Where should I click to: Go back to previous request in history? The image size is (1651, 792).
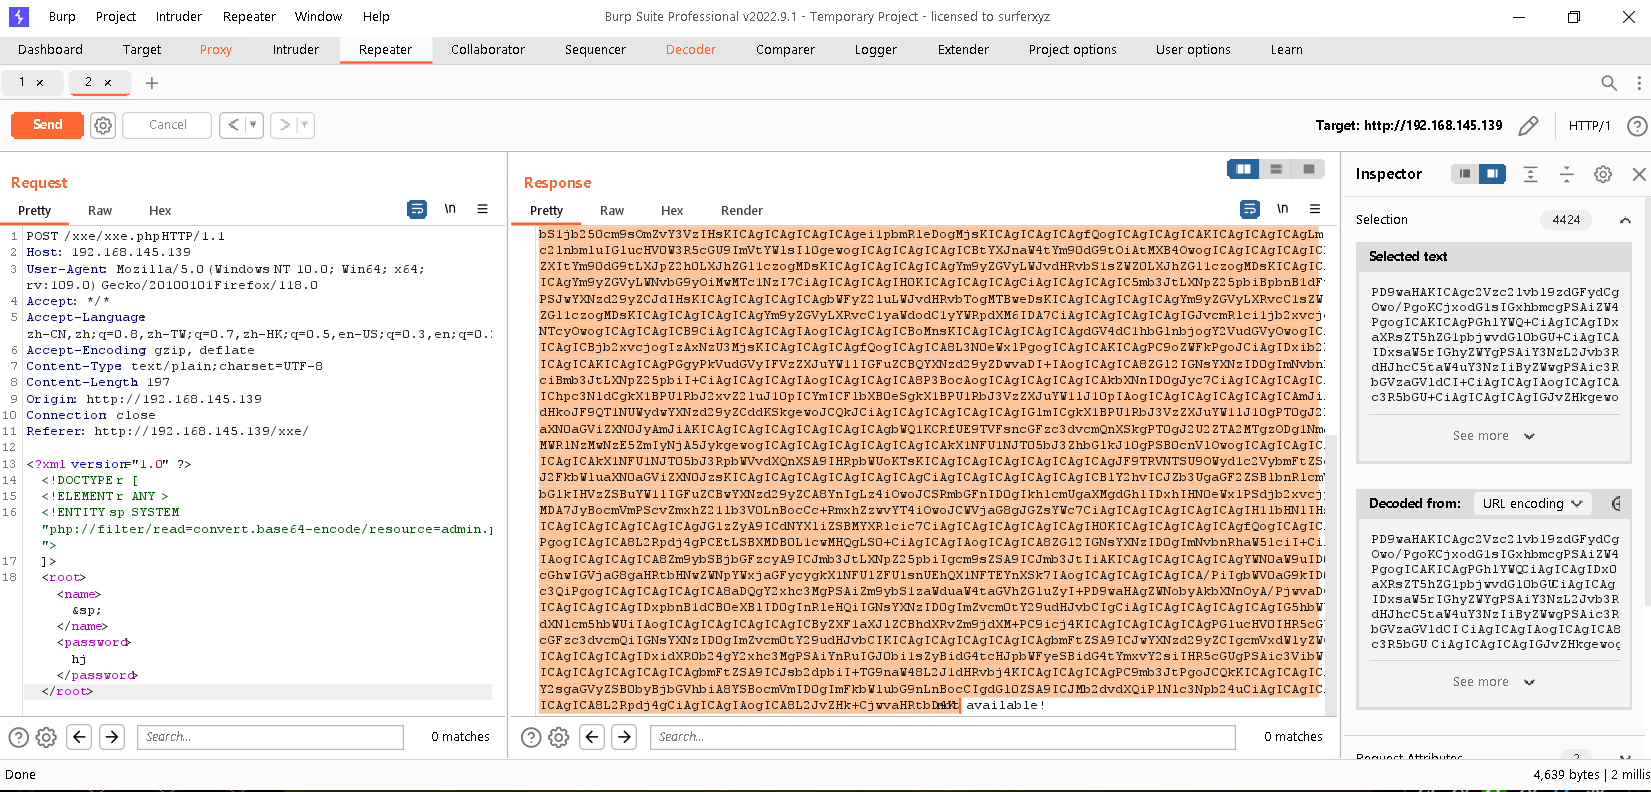click(x=233, y=125)
